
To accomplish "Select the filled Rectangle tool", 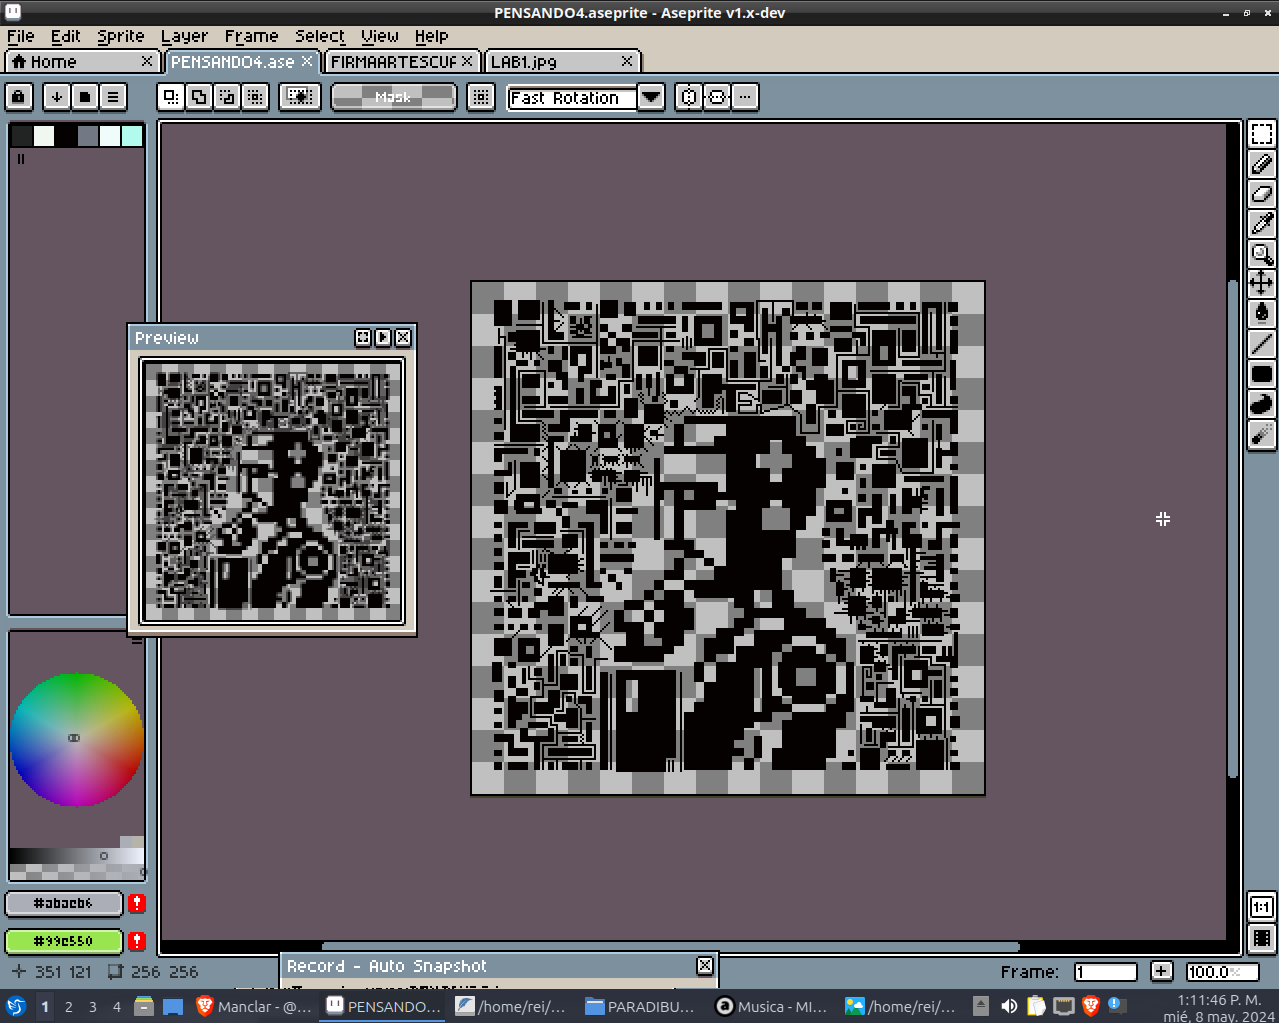I will (x=1262, y=374).
